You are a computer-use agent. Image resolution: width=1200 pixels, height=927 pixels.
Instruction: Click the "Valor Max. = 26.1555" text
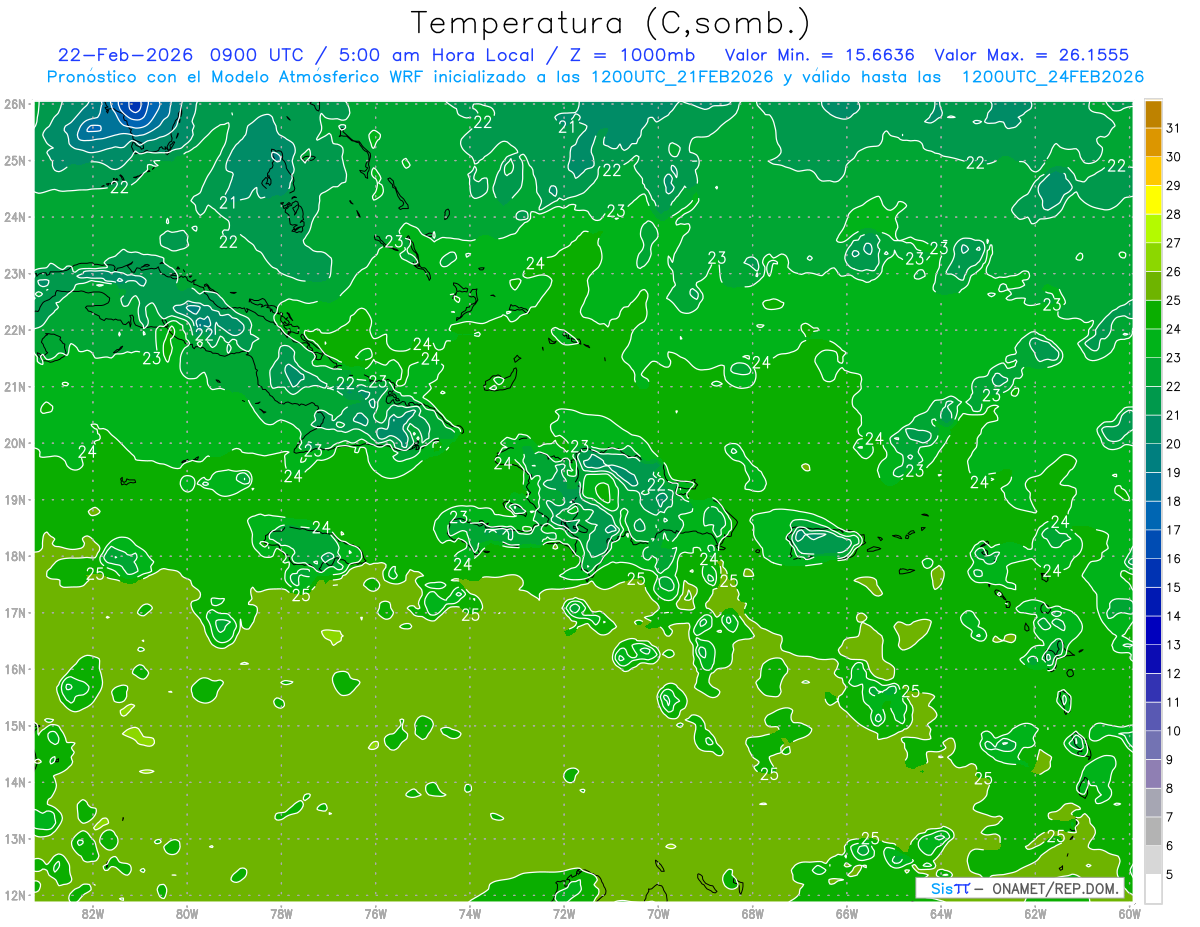[x=1033, y=55]
